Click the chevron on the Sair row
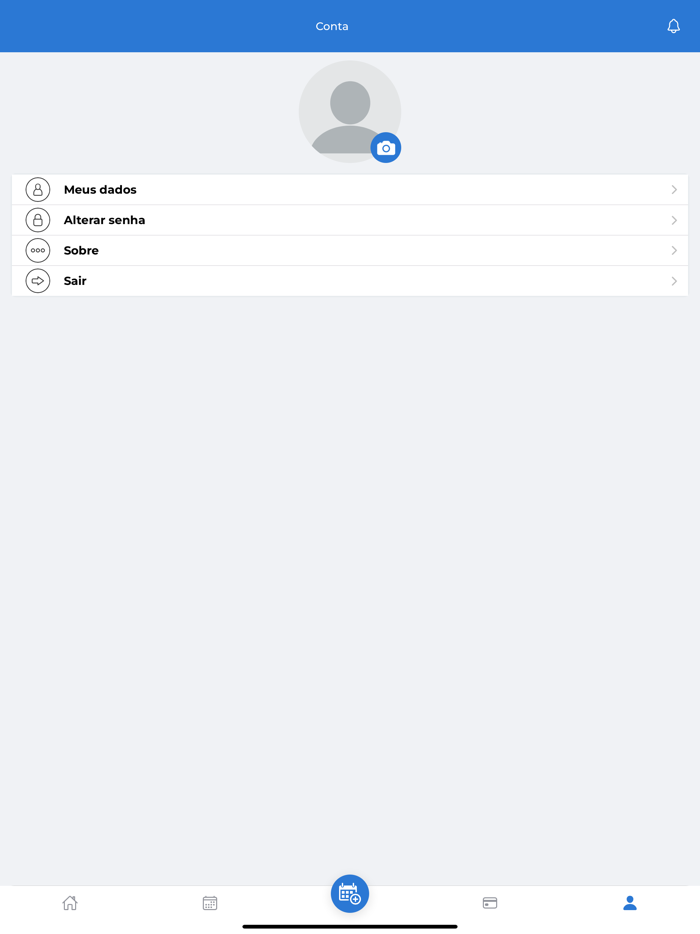 pyautogui.click(x=674, y=281)
